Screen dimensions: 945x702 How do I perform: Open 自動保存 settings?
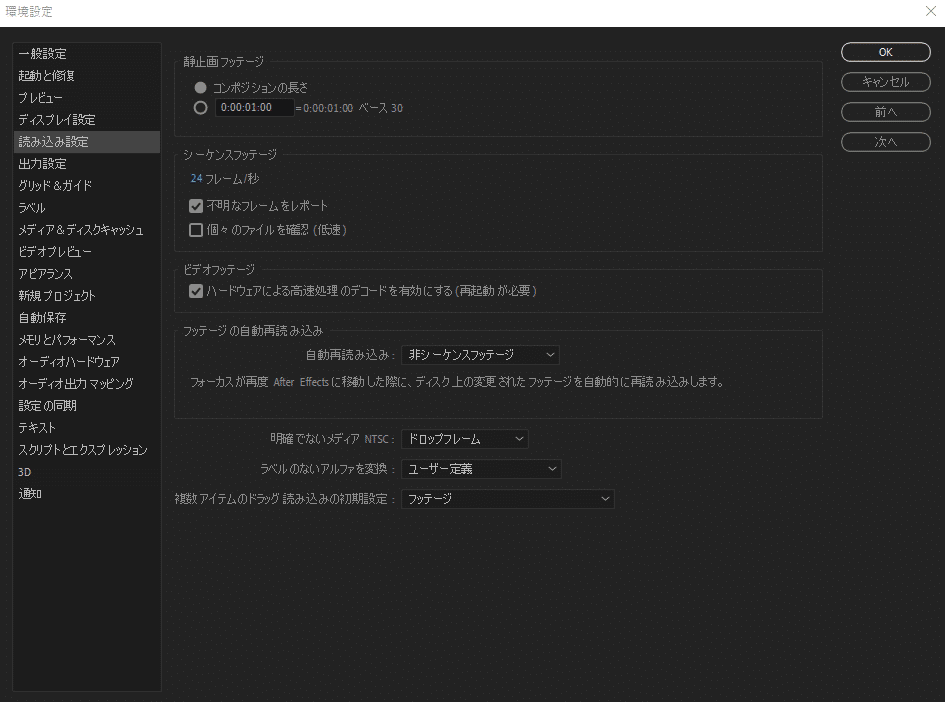87,318
